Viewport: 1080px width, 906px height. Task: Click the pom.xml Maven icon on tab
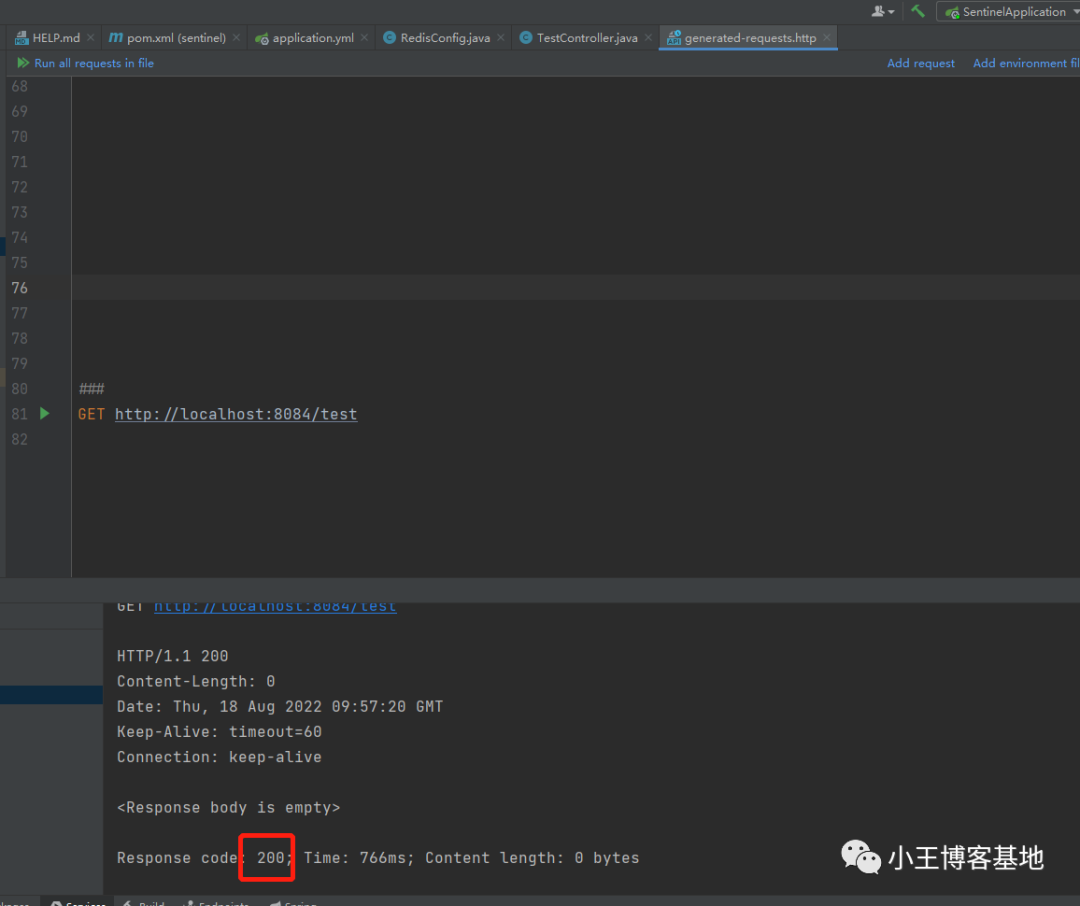[x=116, y=38]
